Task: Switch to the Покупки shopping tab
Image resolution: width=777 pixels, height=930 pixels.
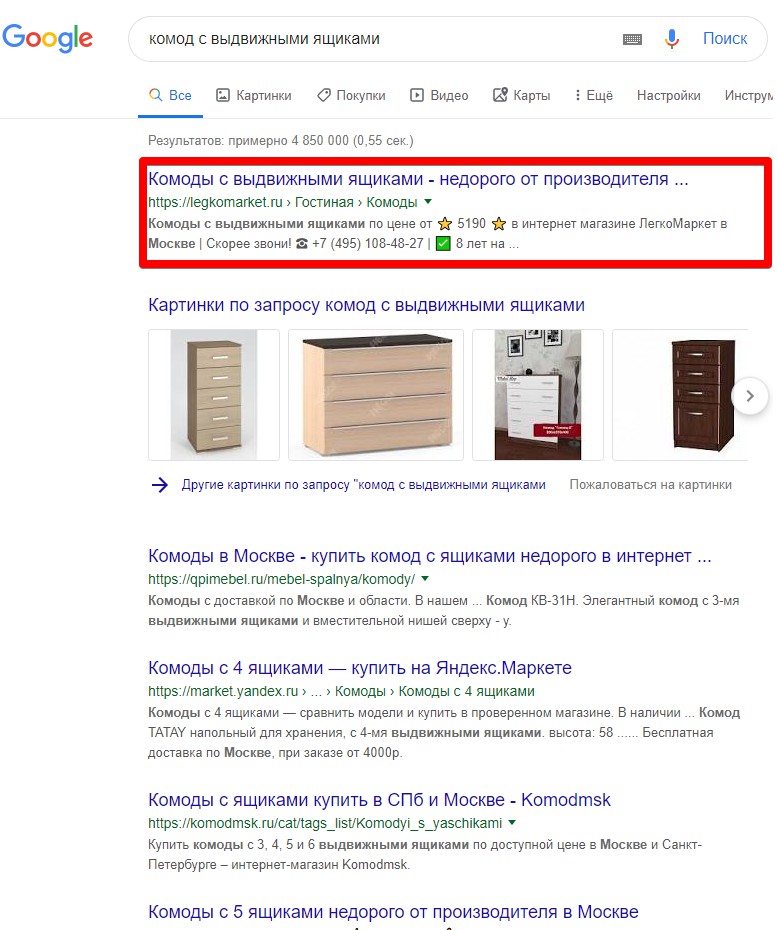Action: pyautogui.click(x=351, y=95)
